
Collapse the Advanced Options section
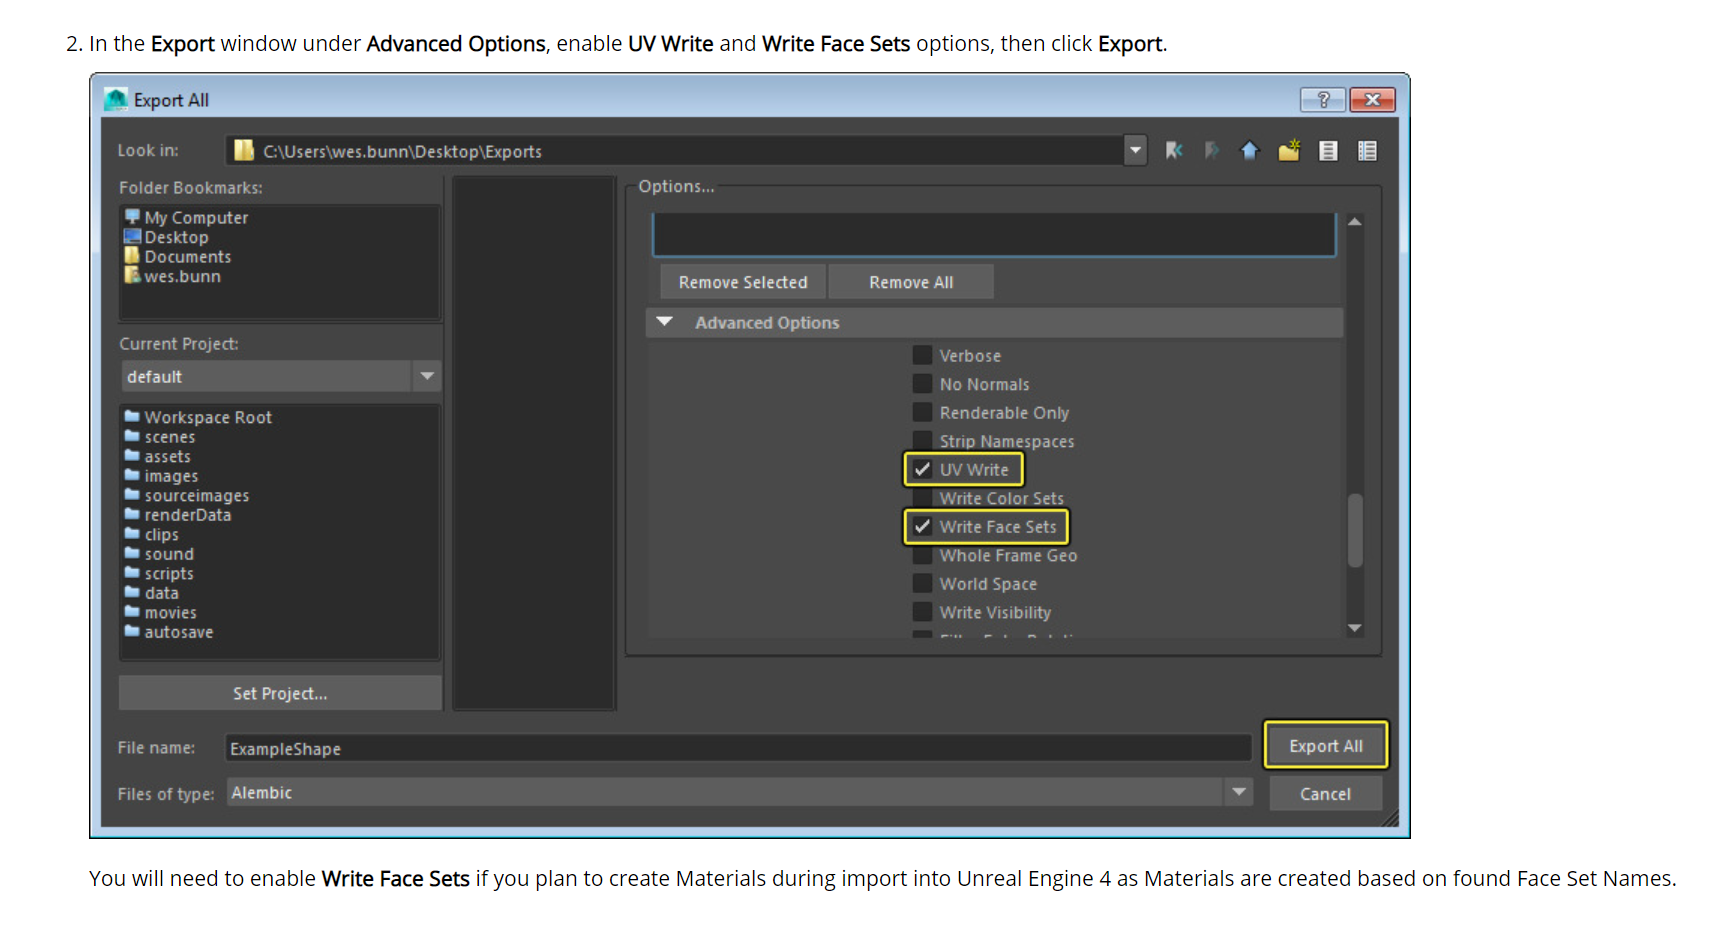(664, 322)
